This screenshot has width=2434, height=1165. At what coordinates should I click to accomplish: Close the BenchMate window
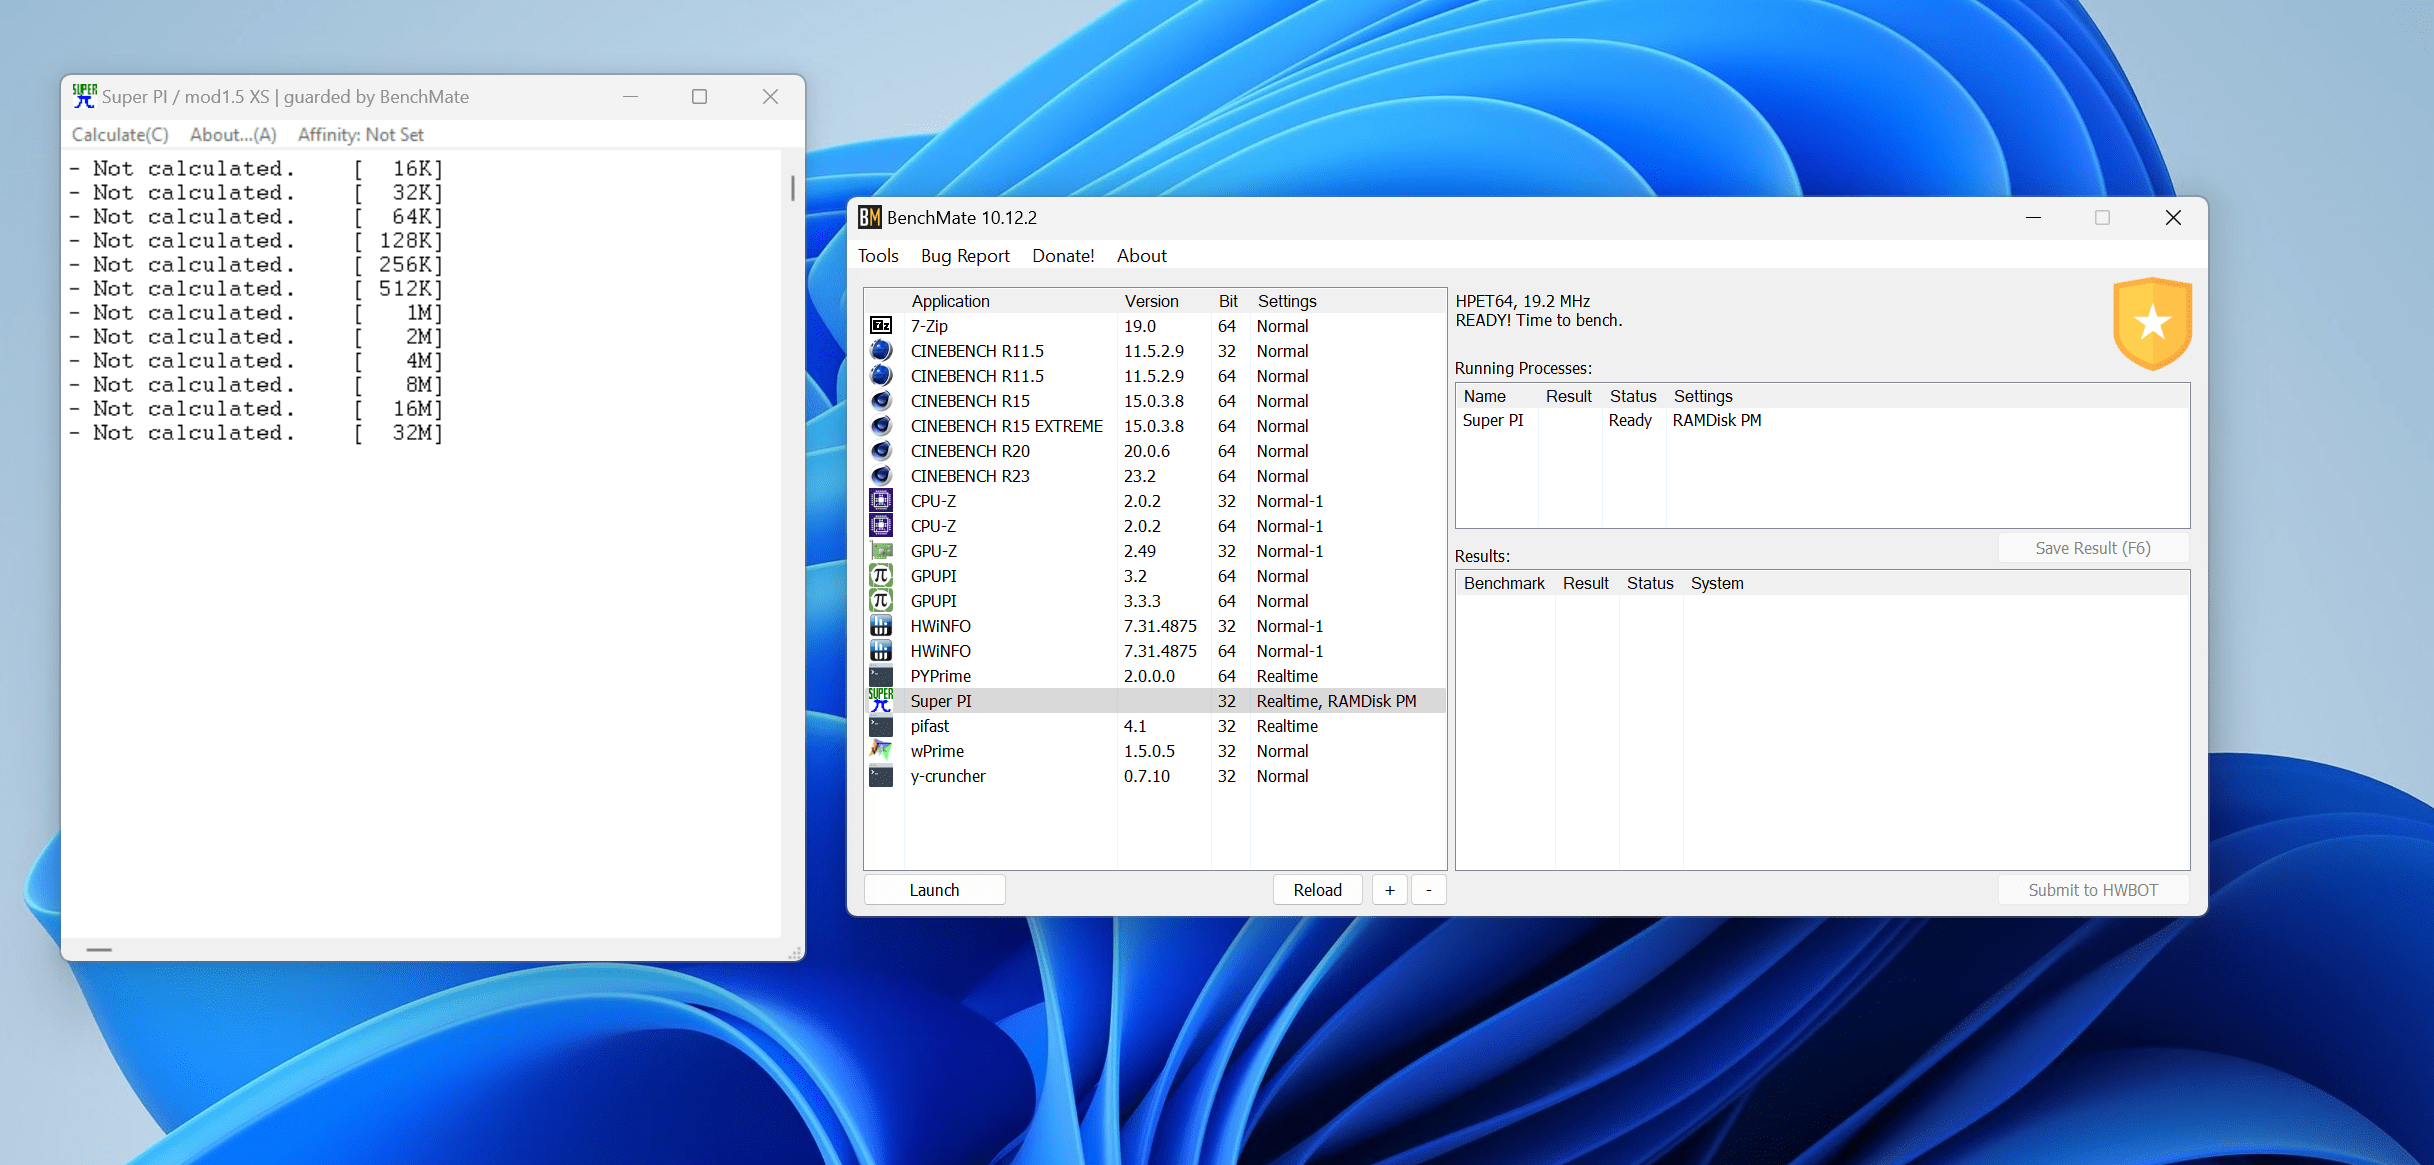click(x=2173, y=218)
